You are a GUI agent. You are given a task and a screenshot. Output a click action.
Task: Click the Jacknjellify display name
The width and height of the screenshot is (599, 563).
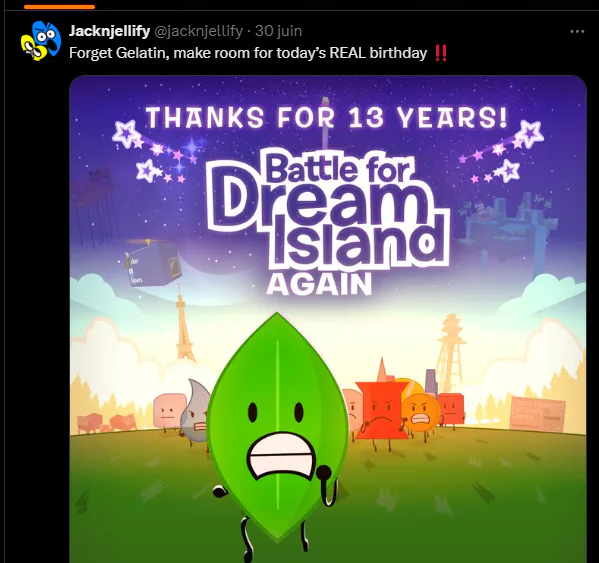[109, 31]
